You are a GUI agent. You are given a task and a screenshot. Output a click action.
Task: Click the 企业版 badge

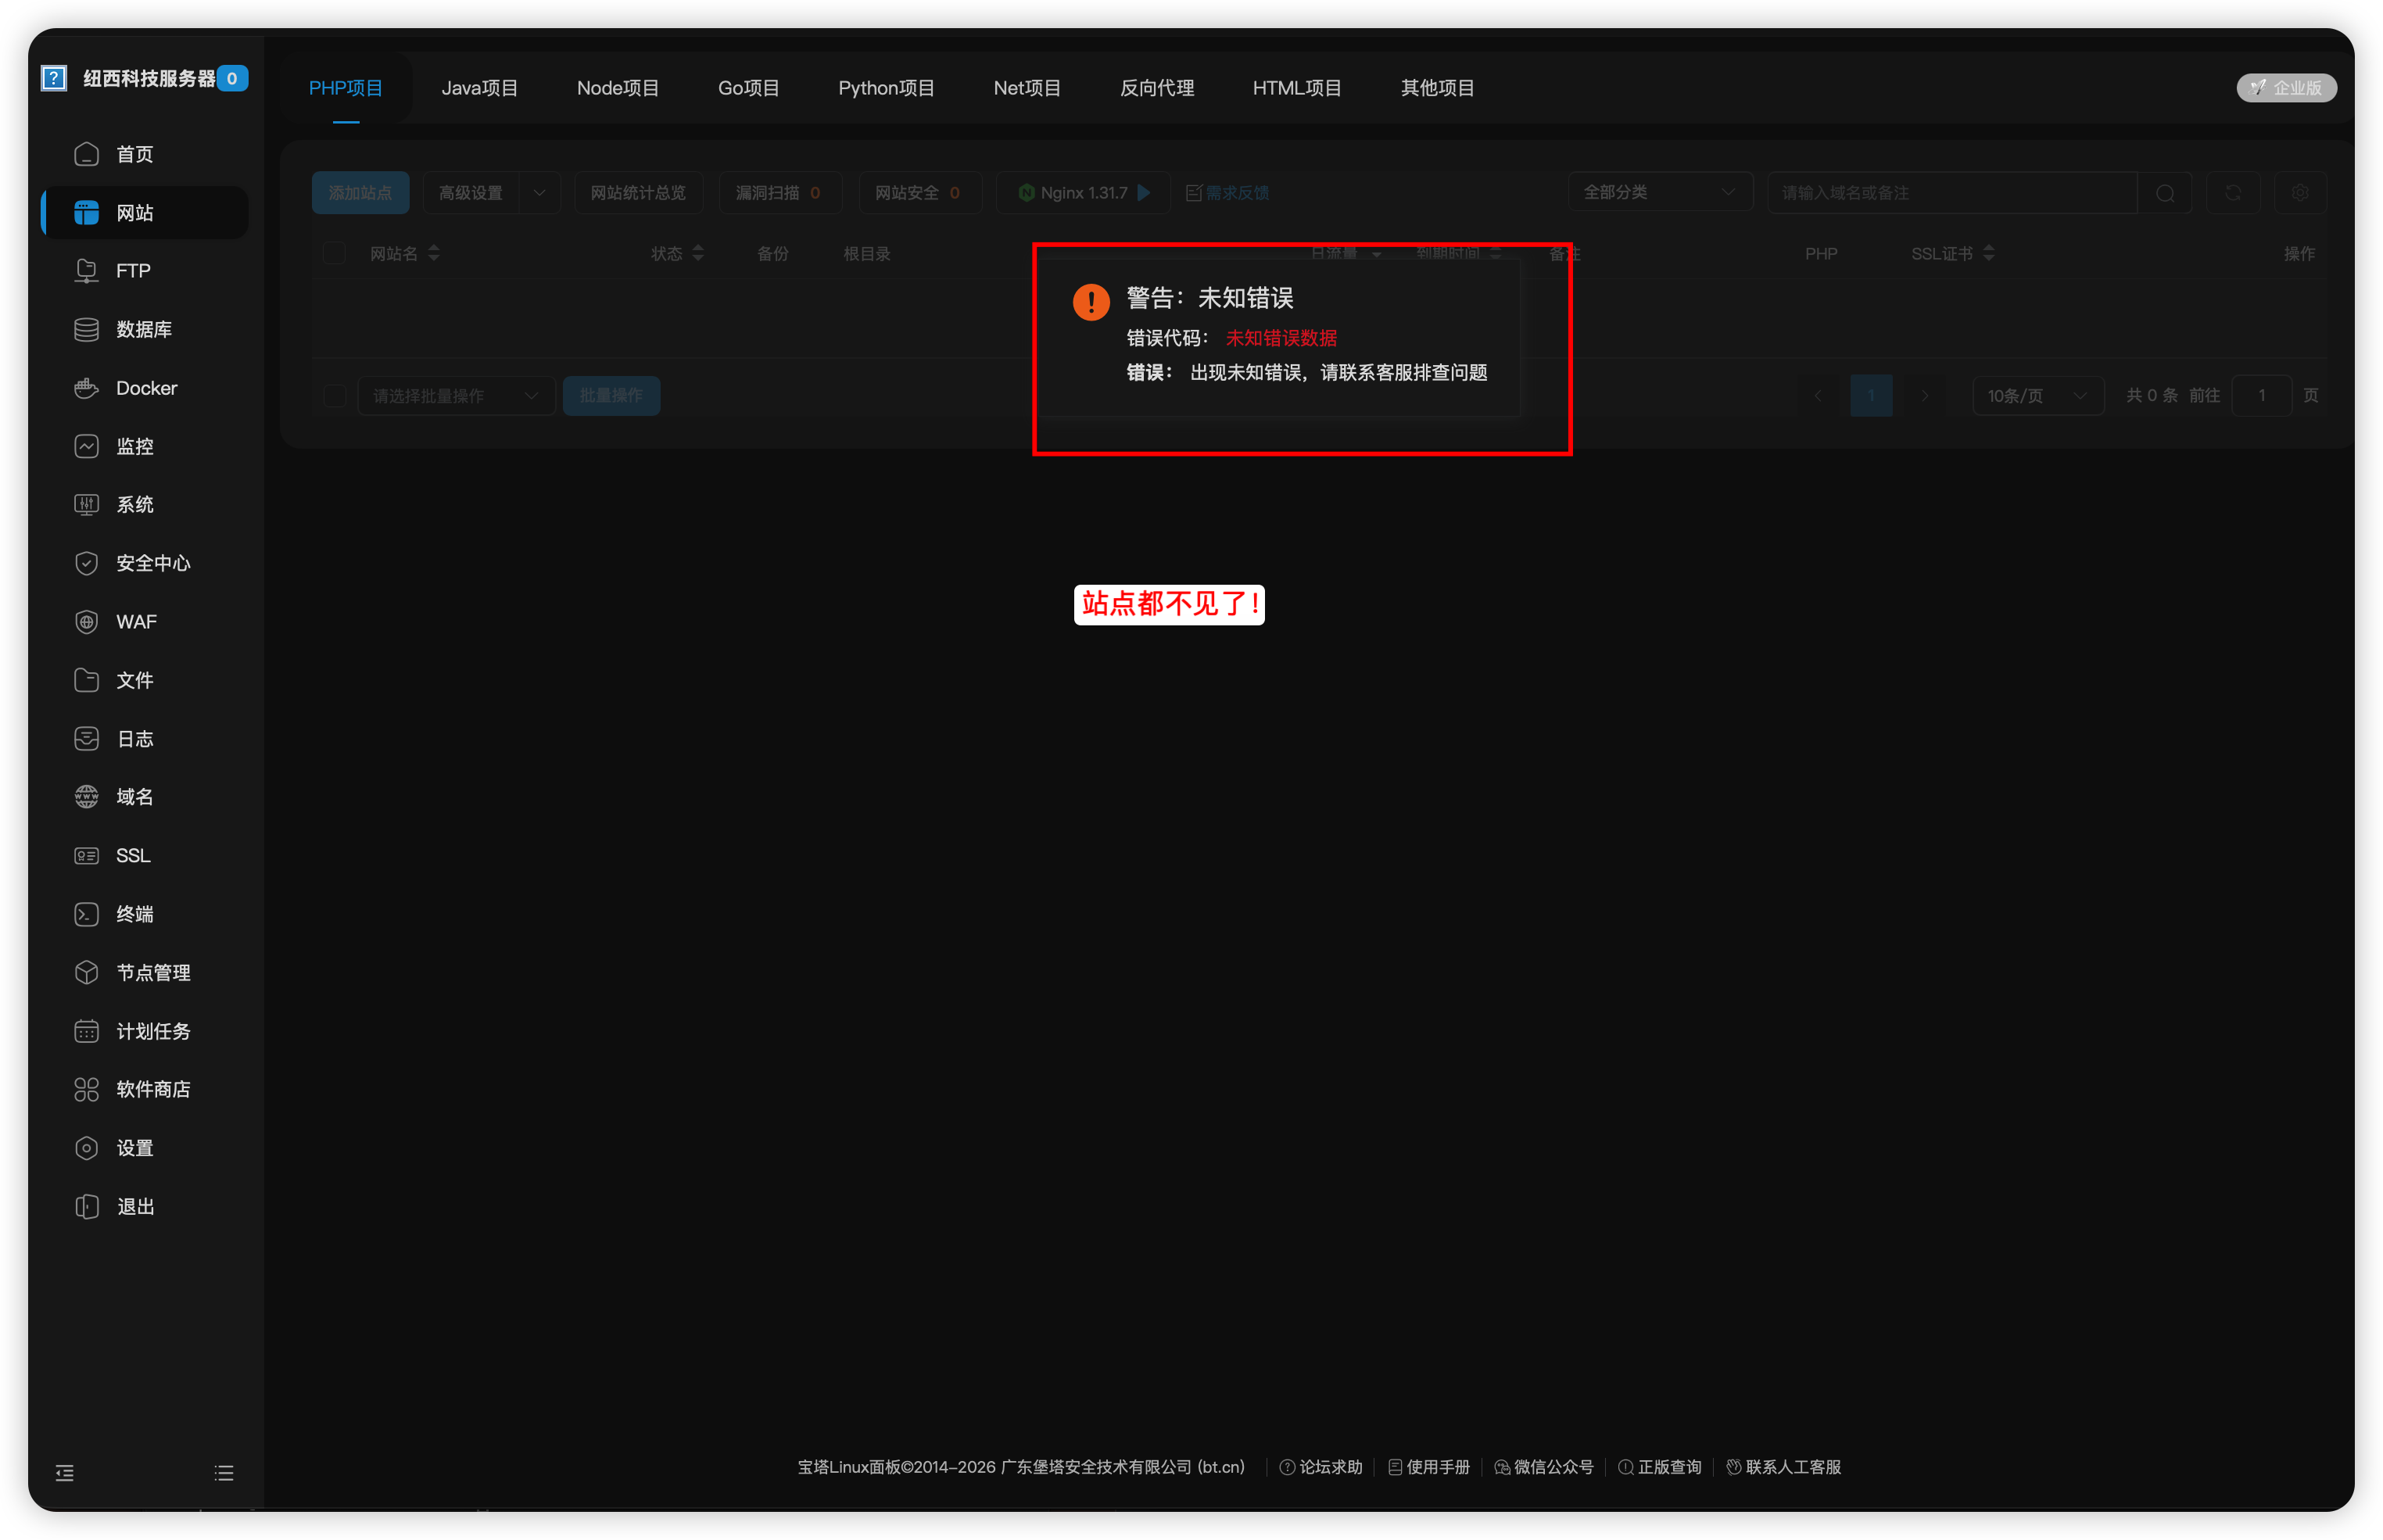[x=2286, y=88]
